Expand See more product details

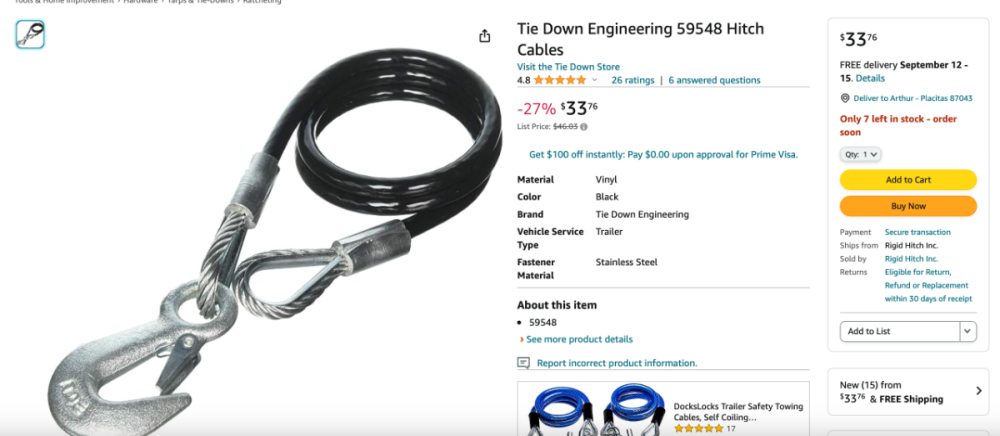[x=576, y=339]
